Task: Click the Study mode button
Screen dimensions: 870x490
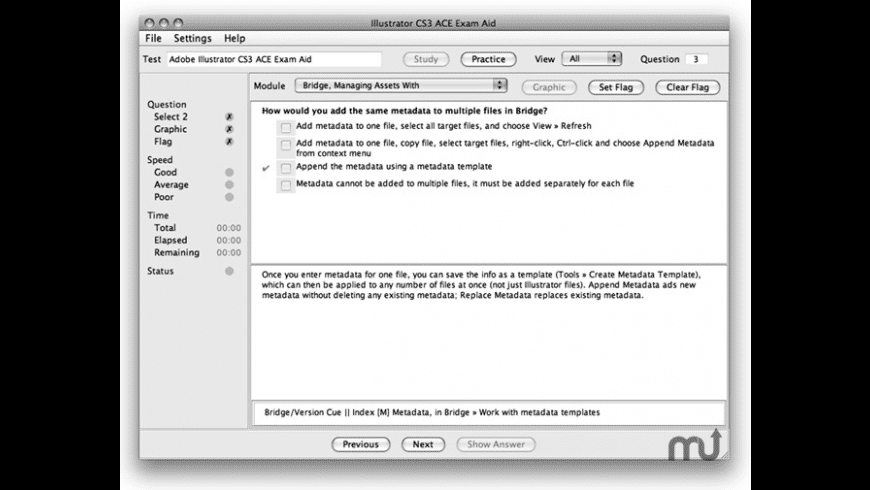Action: pyautogui.click(x=426, y=59)
